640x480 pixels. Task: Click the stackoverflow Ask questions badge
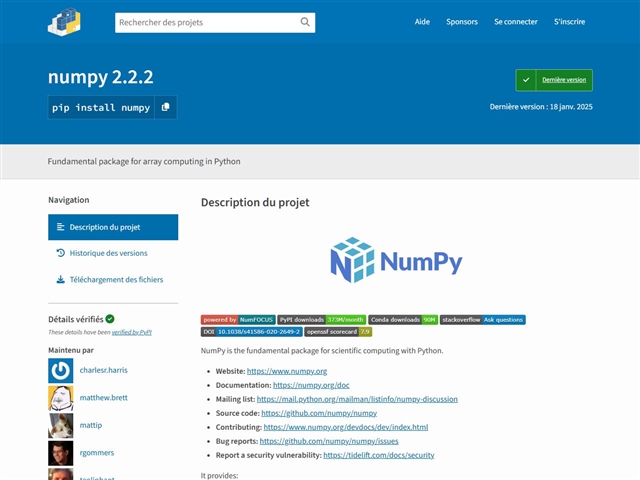pyautogui.click(x=482, y=320)
